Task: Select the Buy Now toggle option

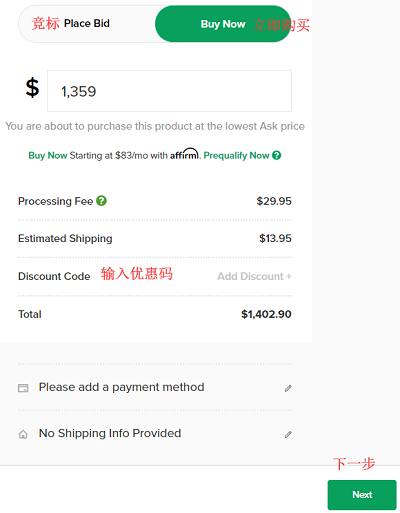Action: click(223, 24)
